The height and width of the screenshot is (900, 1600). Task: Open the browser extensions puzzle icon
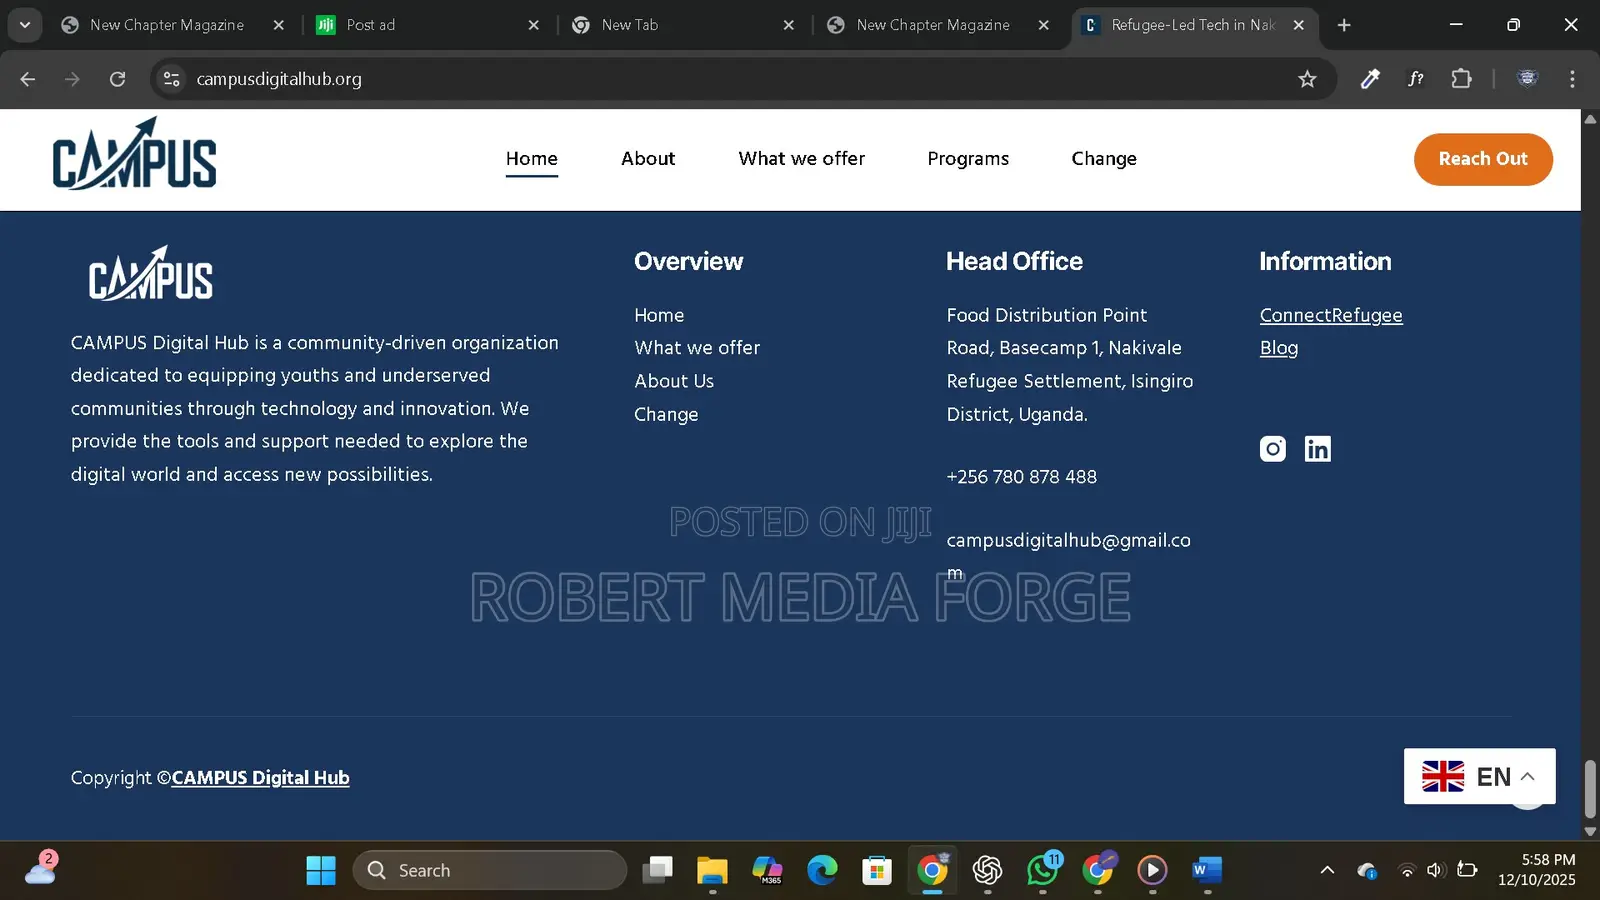click(1461, 79)
